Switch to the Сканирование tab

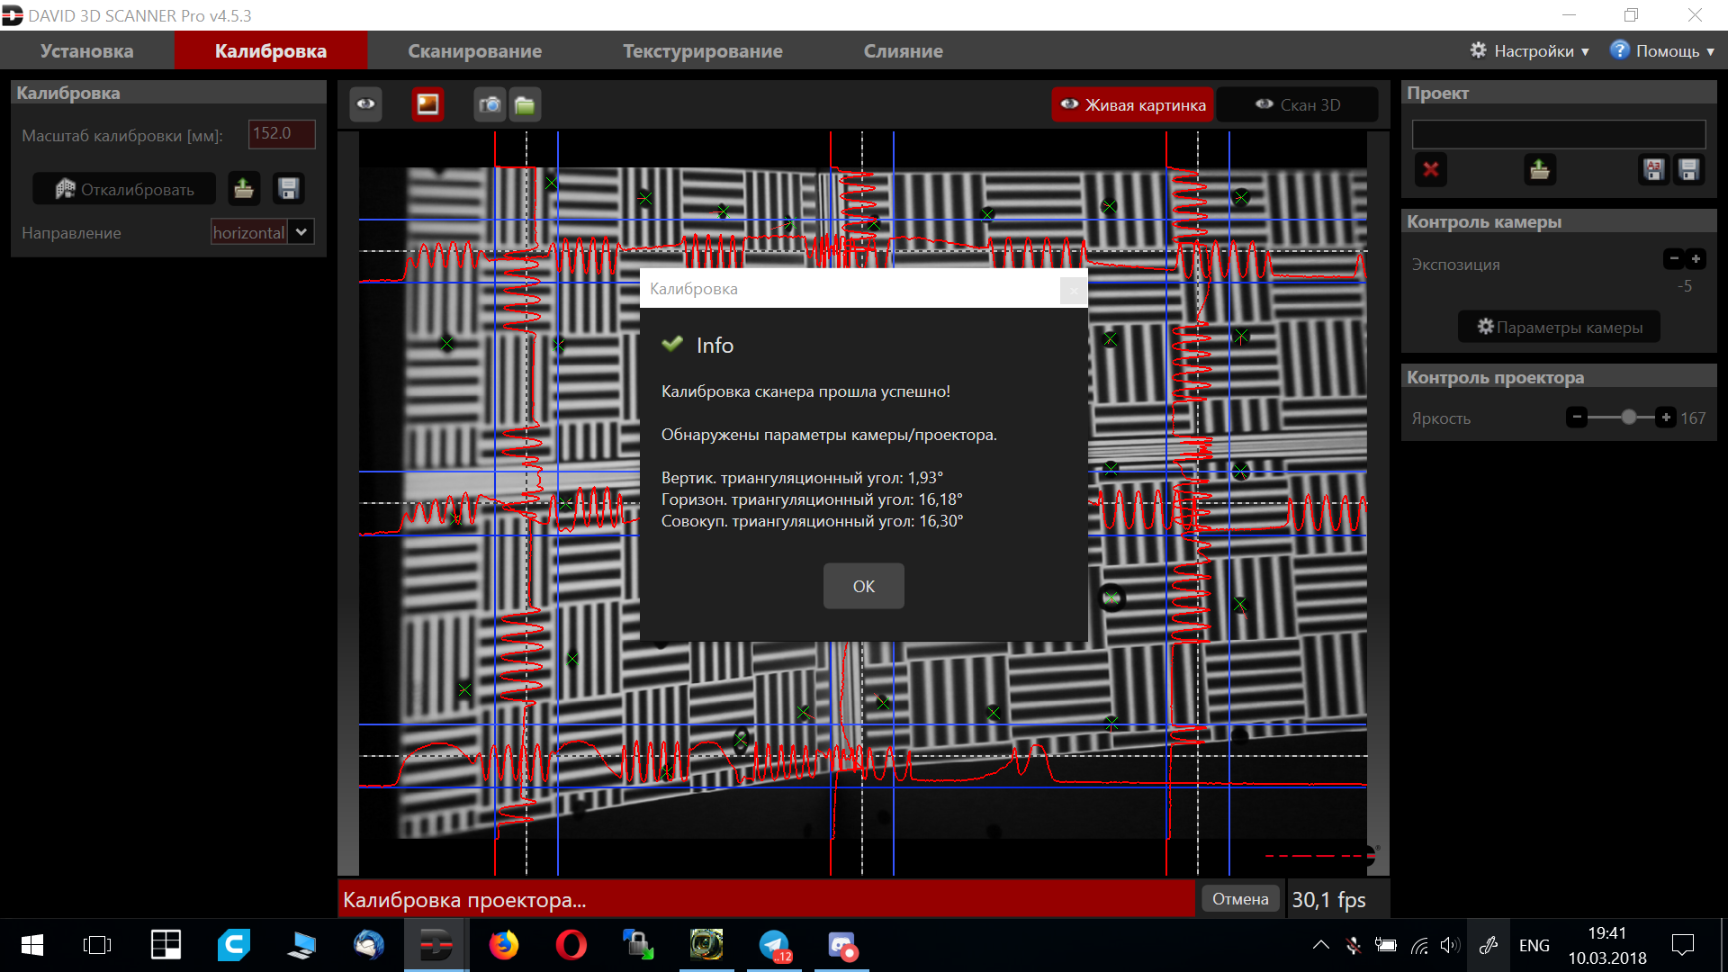(475, 51)
